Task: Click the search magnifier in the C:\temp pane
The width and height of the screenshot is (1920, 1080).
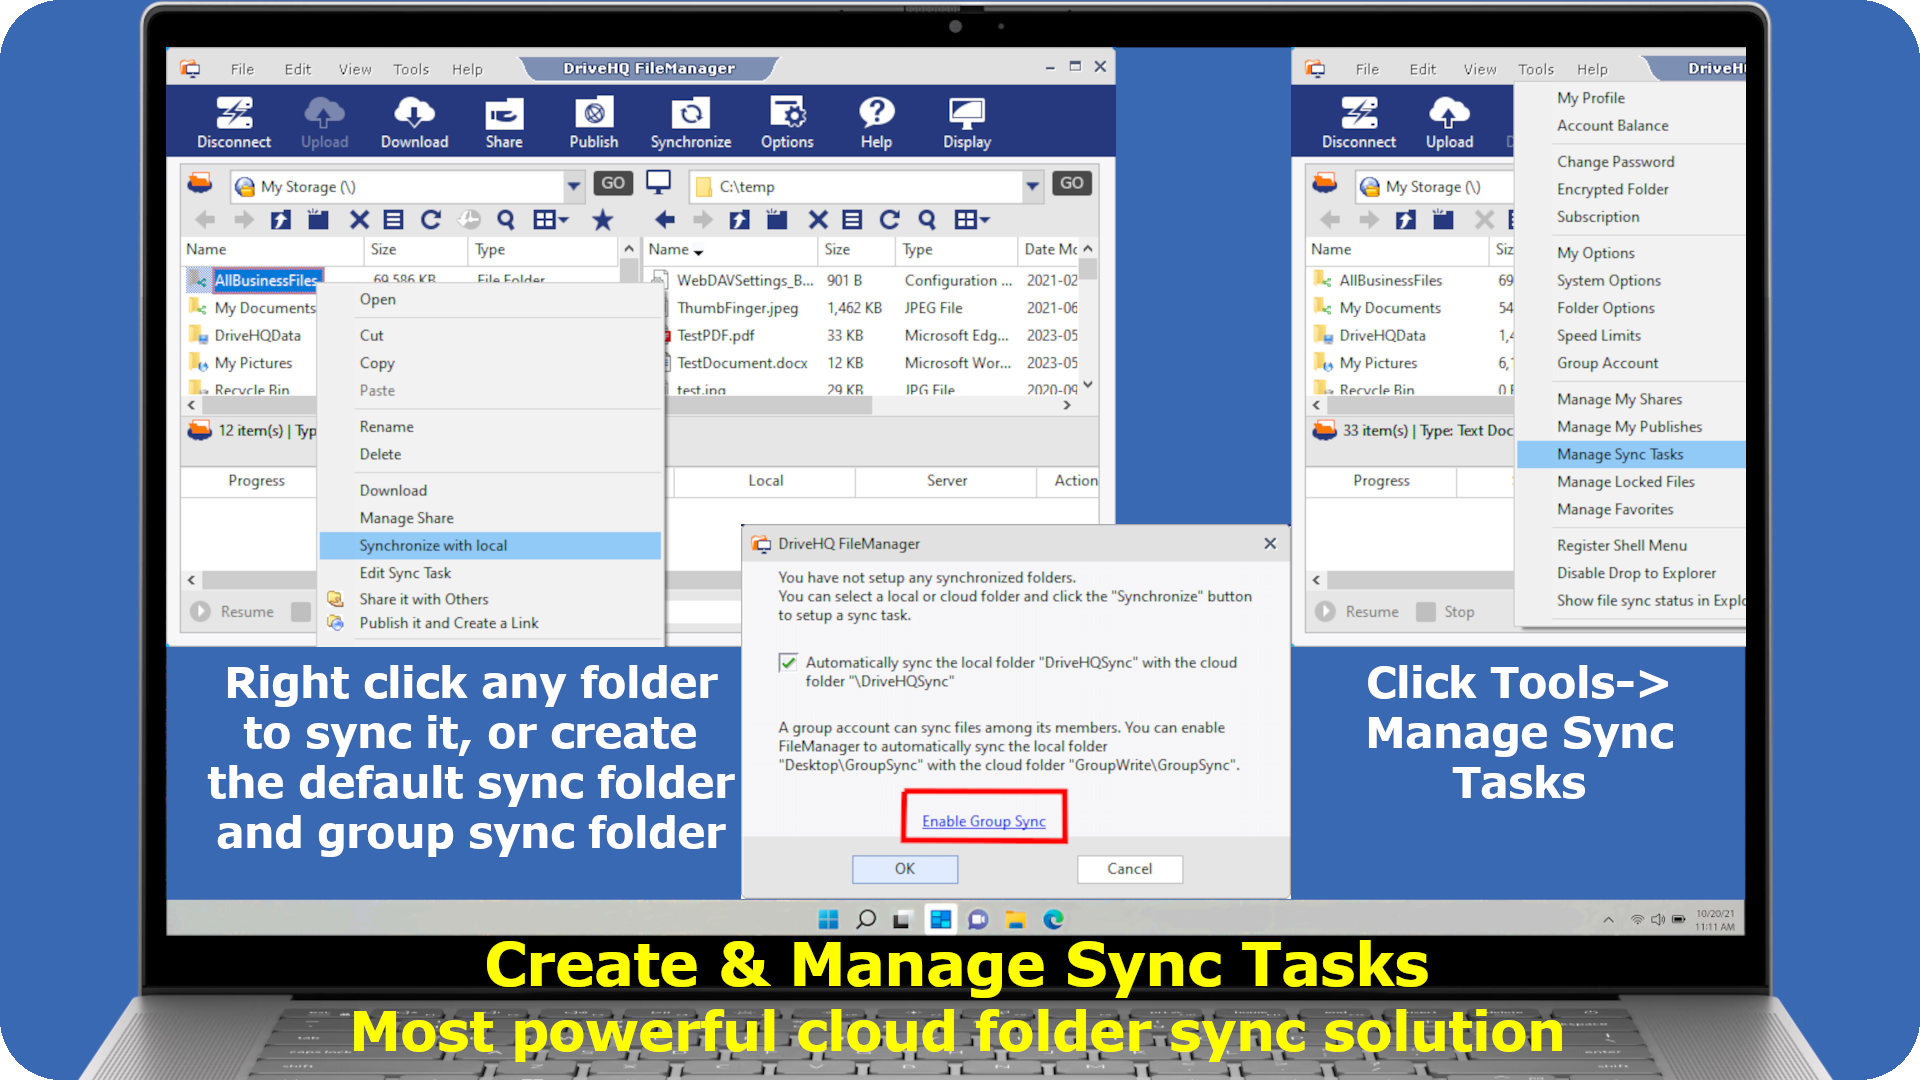Action: pos(927,220)
